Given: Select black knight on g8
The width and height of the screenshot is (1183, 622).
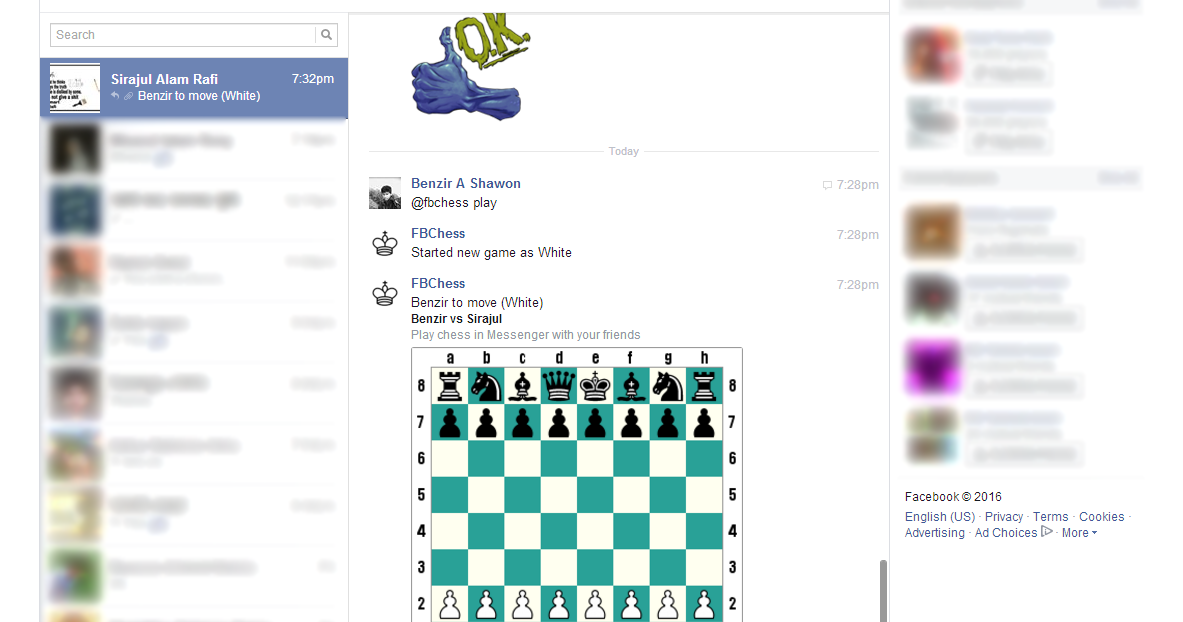Looking at the screenshot, I should click(x=667, y=386).
